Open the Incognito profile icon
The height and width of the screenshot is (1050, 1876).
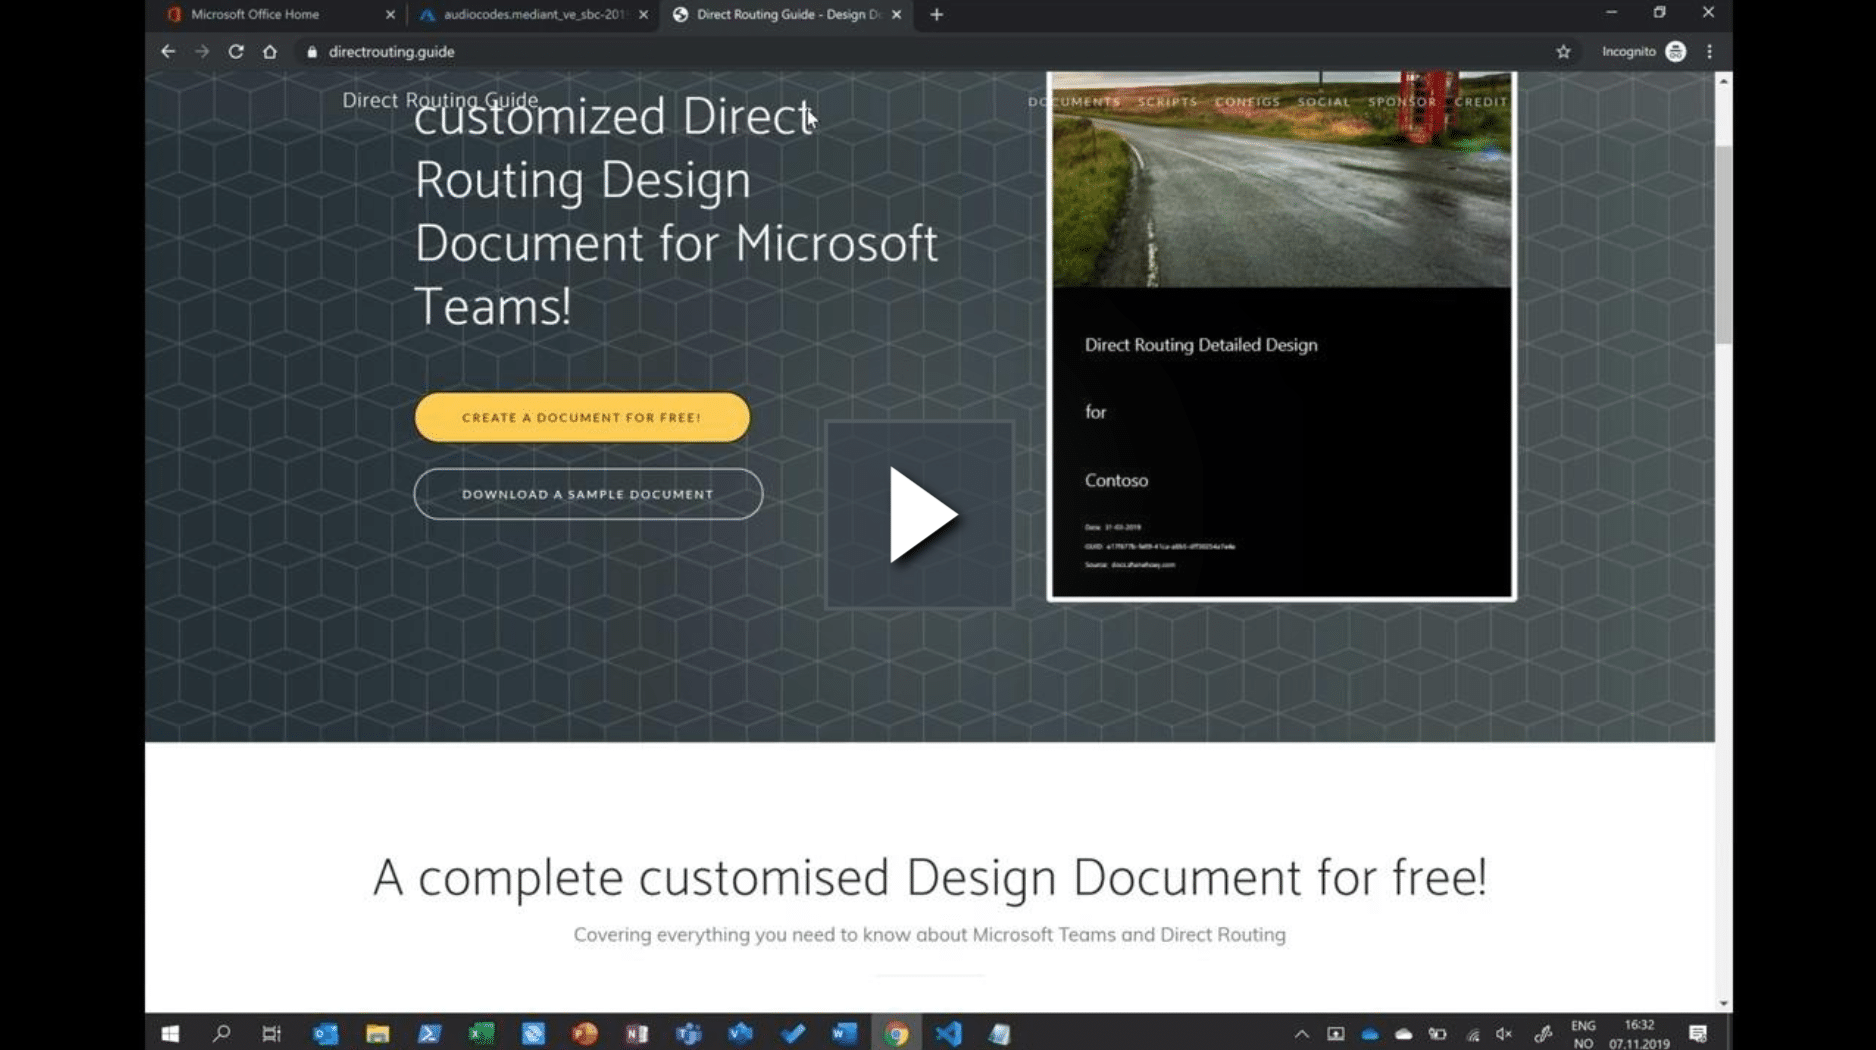point(1676,51)
